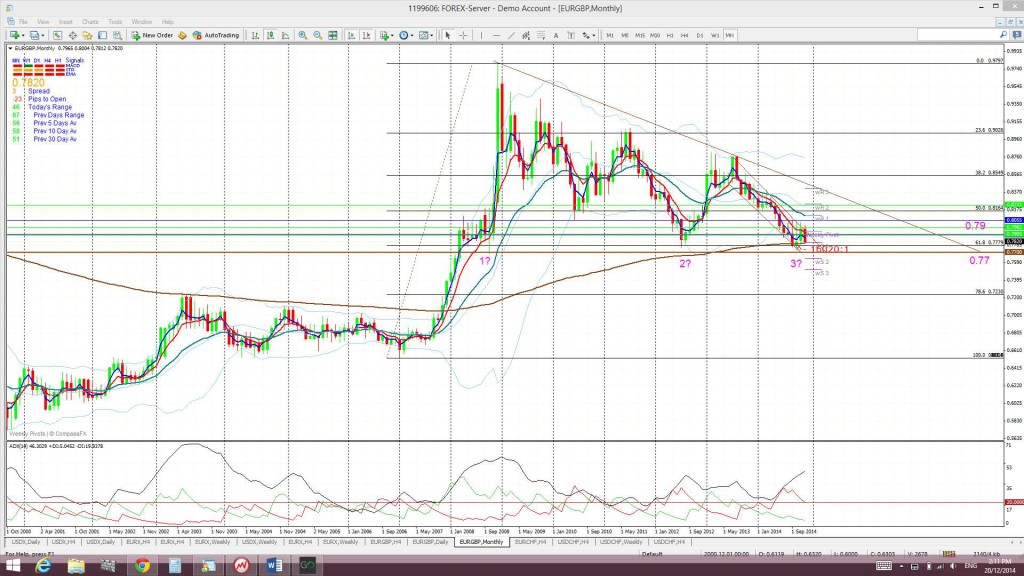
Task: Open the Insert menu
Action: [x=65, y=22]
